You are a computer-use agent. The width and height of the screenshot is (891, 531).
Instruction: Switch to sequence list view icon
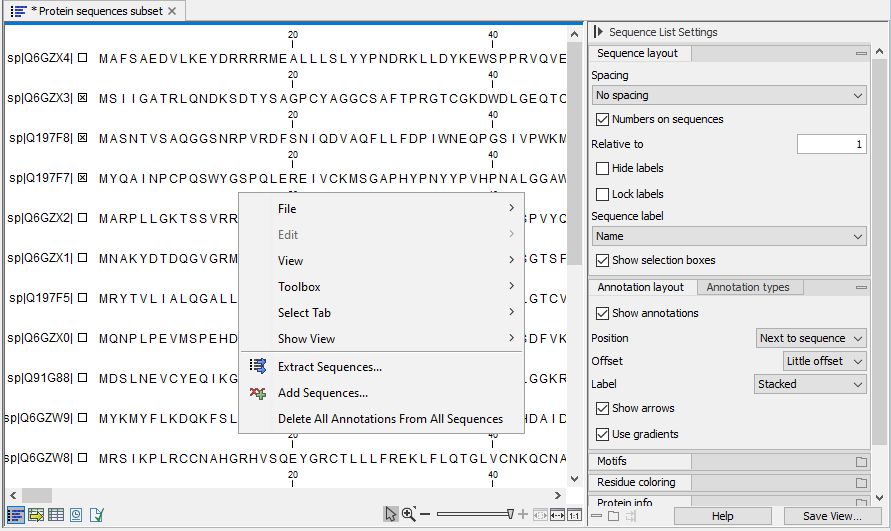point(16,515)
